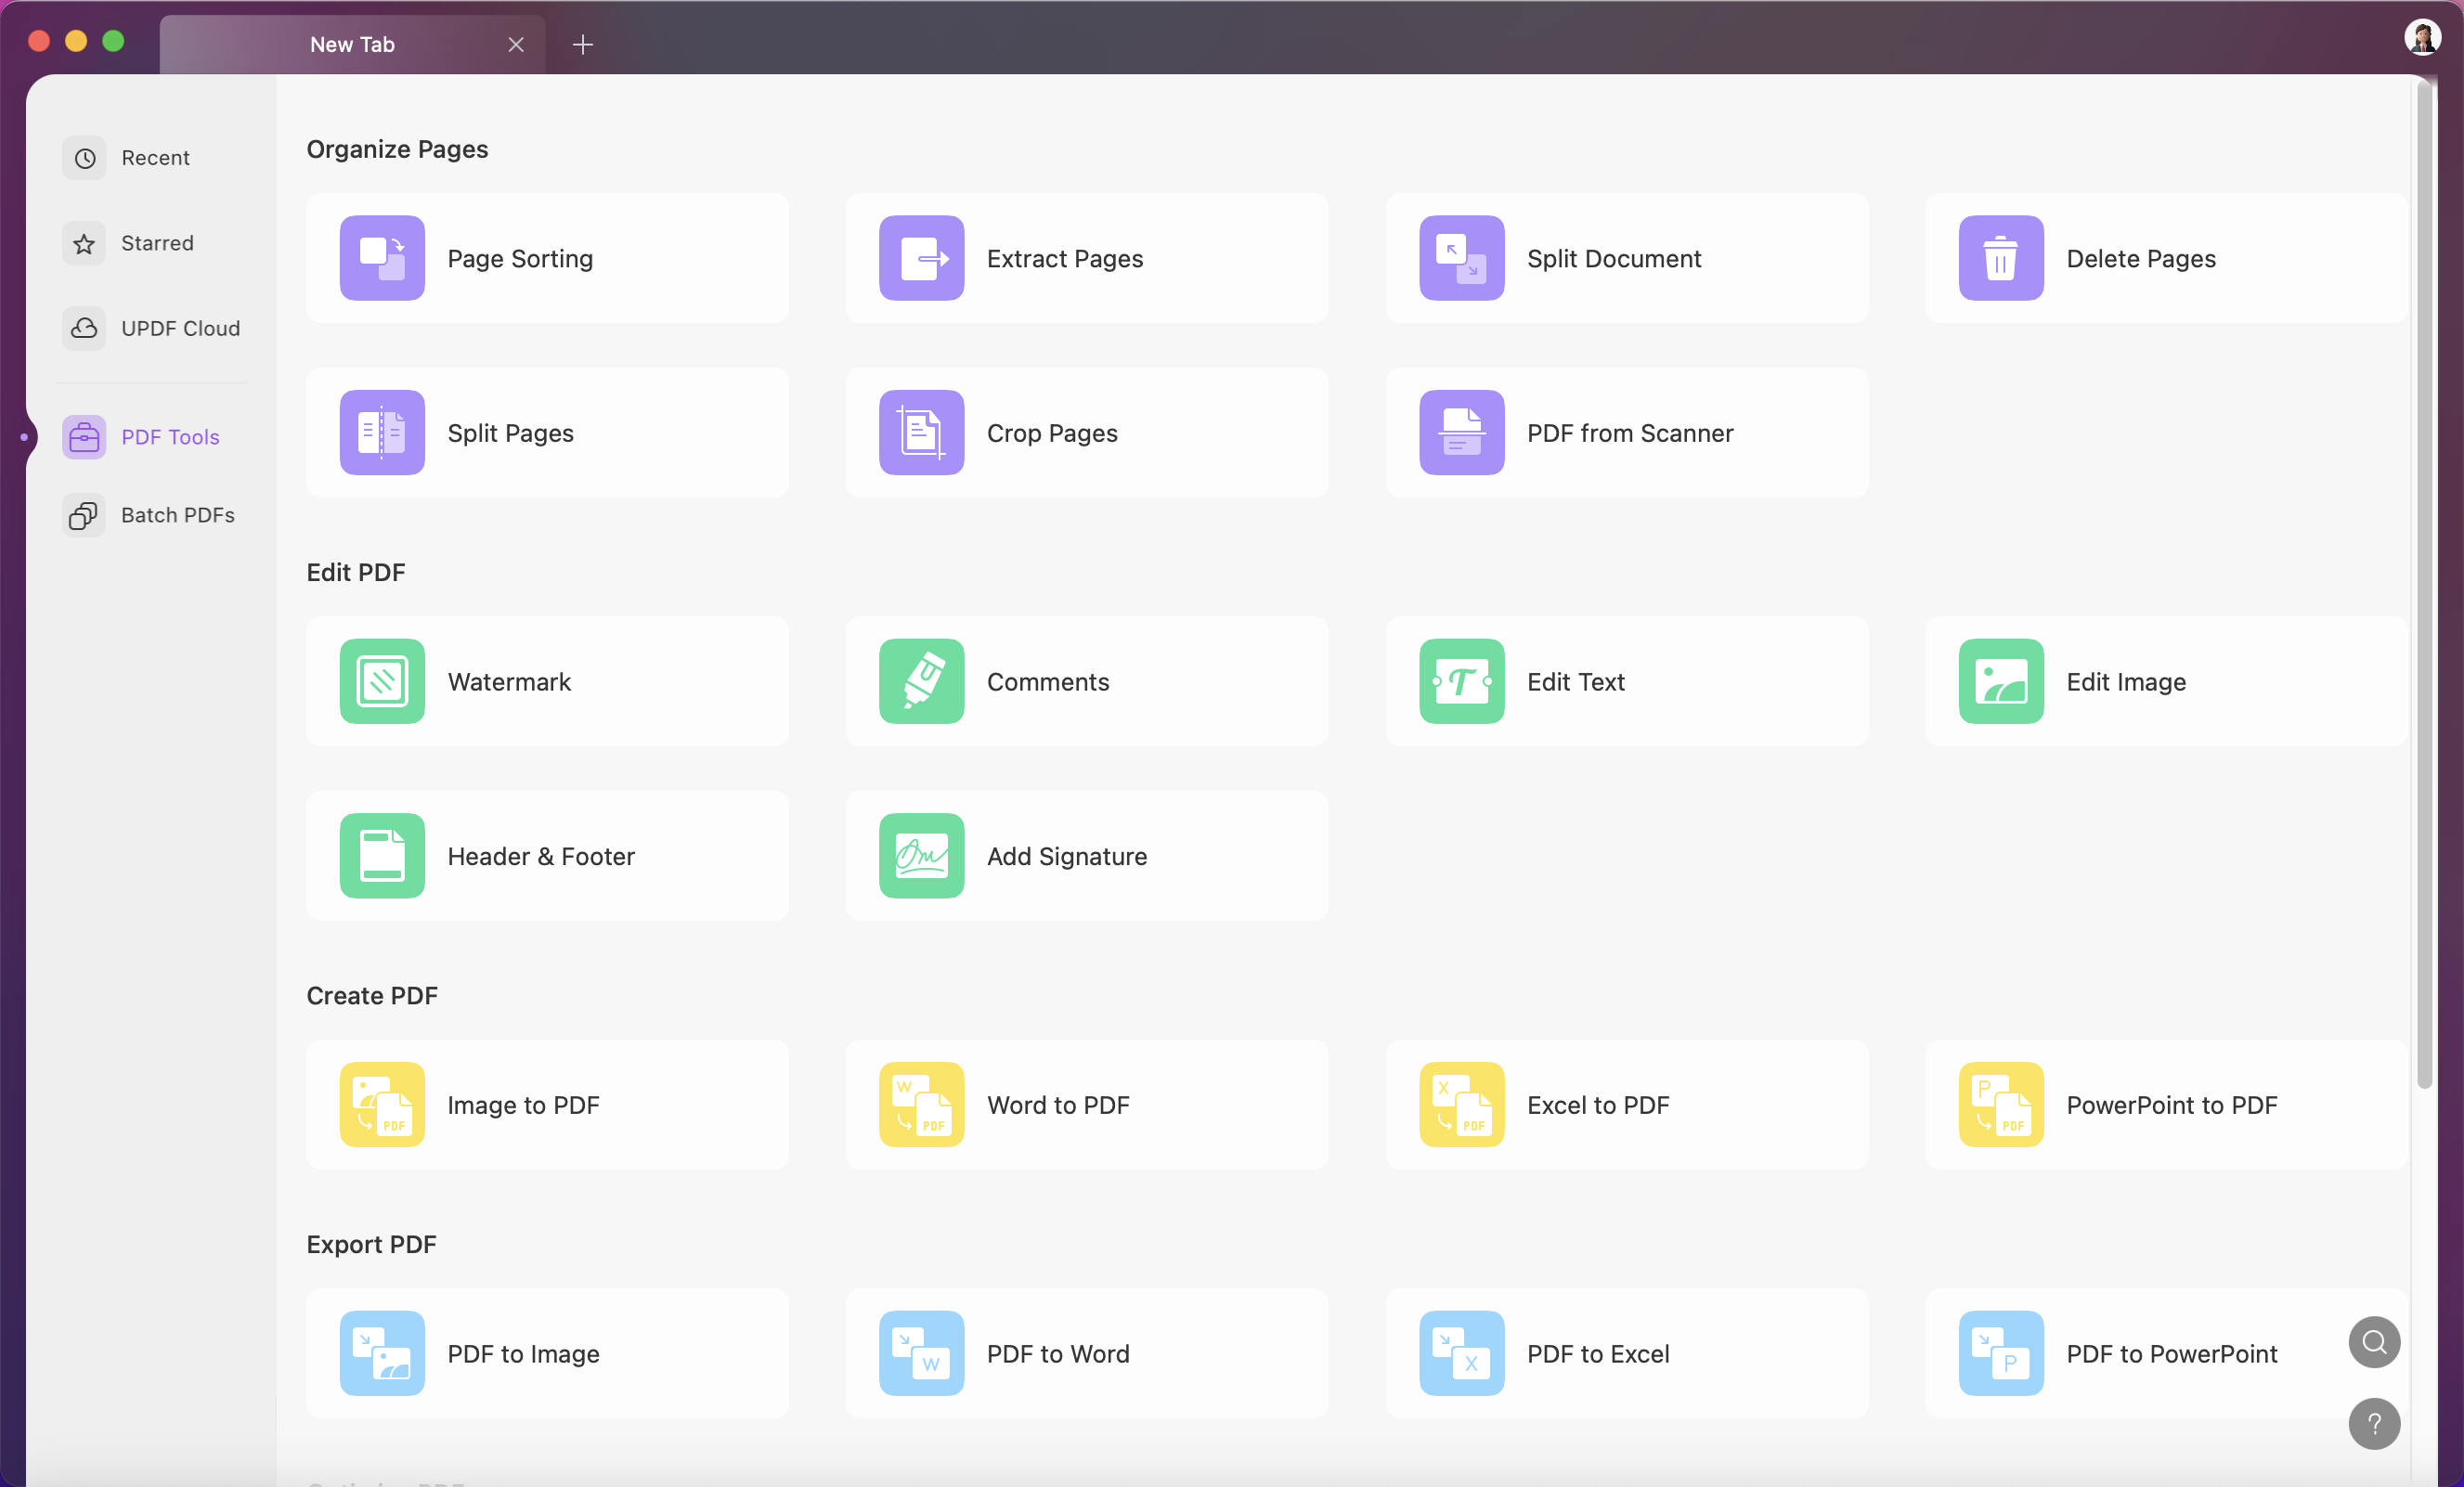Click the Watermark tool icon

coord(382,681)
